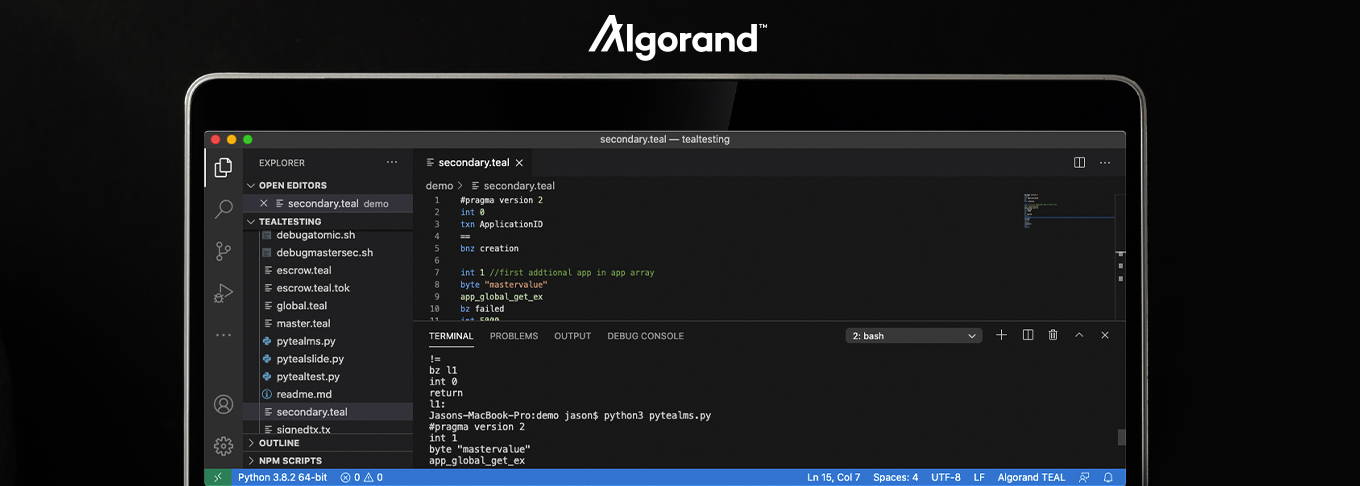
Task: Switch to the Problems panel tab
Action: click(x=514, y=336)
